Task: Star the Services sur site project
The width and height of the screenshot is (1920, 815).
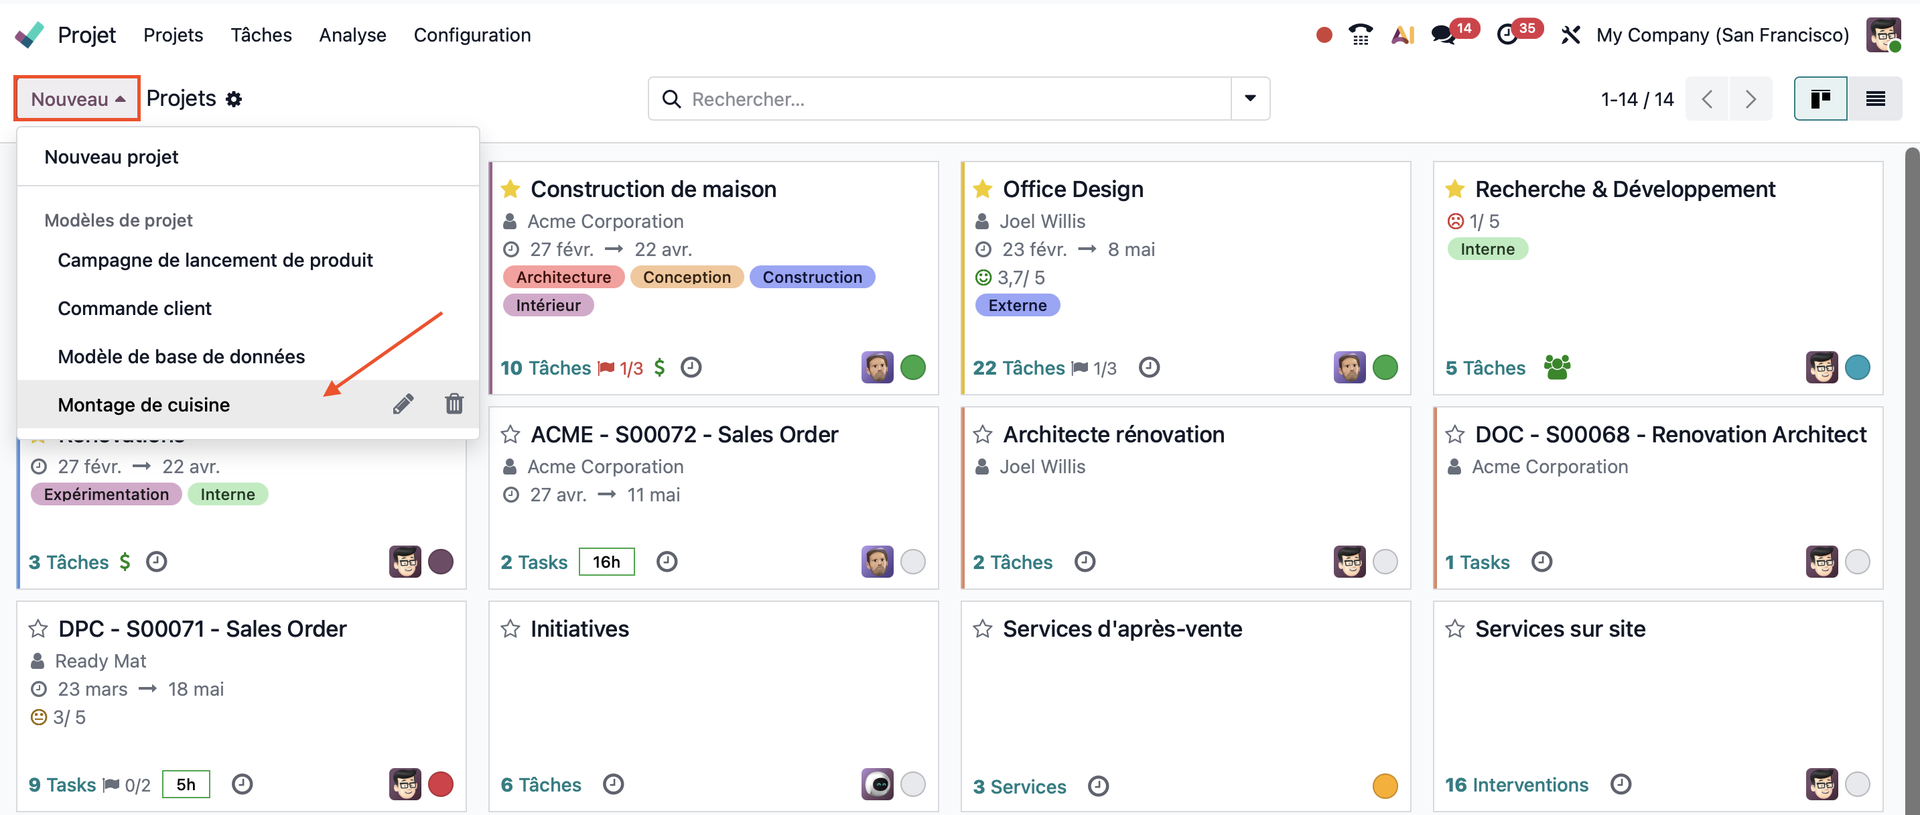Action: pyautogui.click(x=1455, y=629)
